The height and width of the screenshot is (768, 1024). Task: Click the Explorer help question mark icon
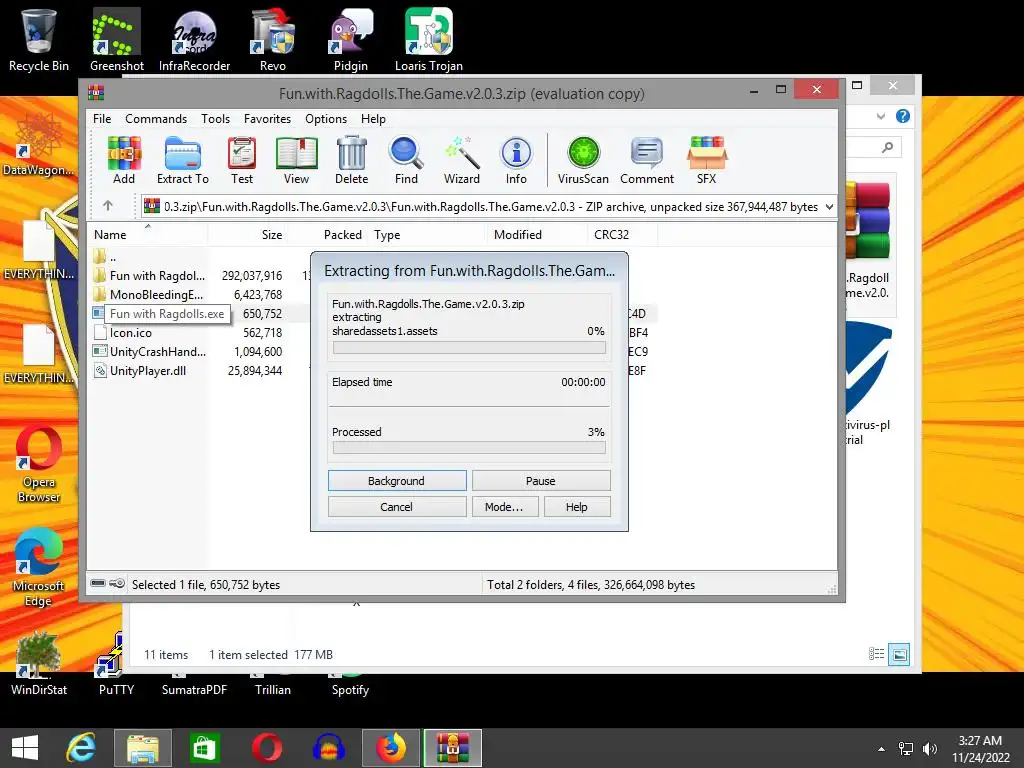click(903, 116)
